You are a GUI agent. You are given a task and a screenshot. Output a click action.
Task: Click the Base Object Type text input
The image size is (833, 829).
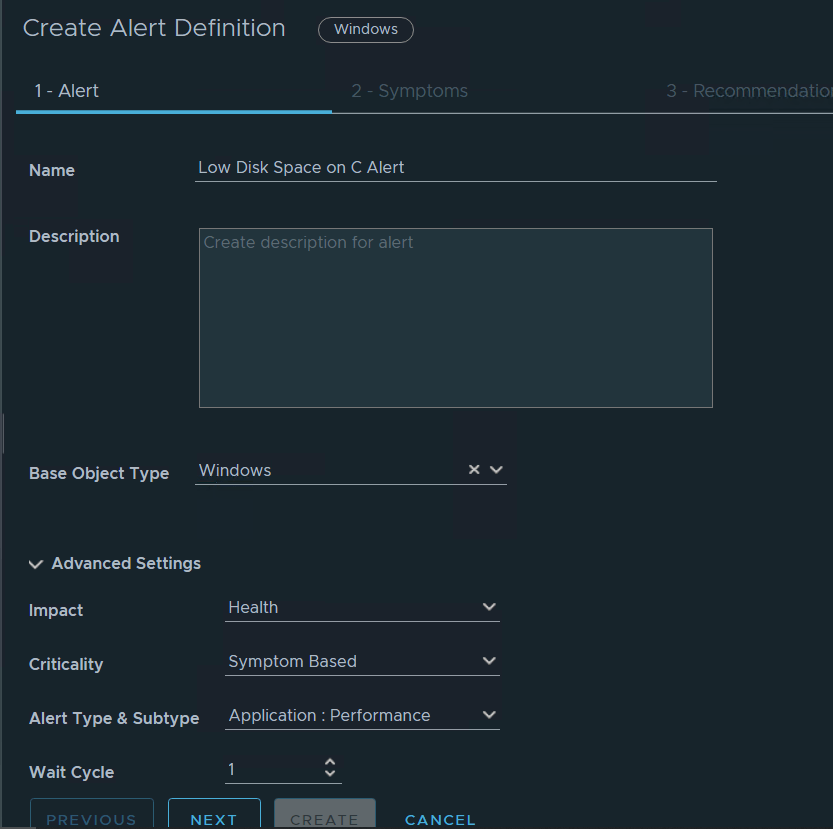328,470
